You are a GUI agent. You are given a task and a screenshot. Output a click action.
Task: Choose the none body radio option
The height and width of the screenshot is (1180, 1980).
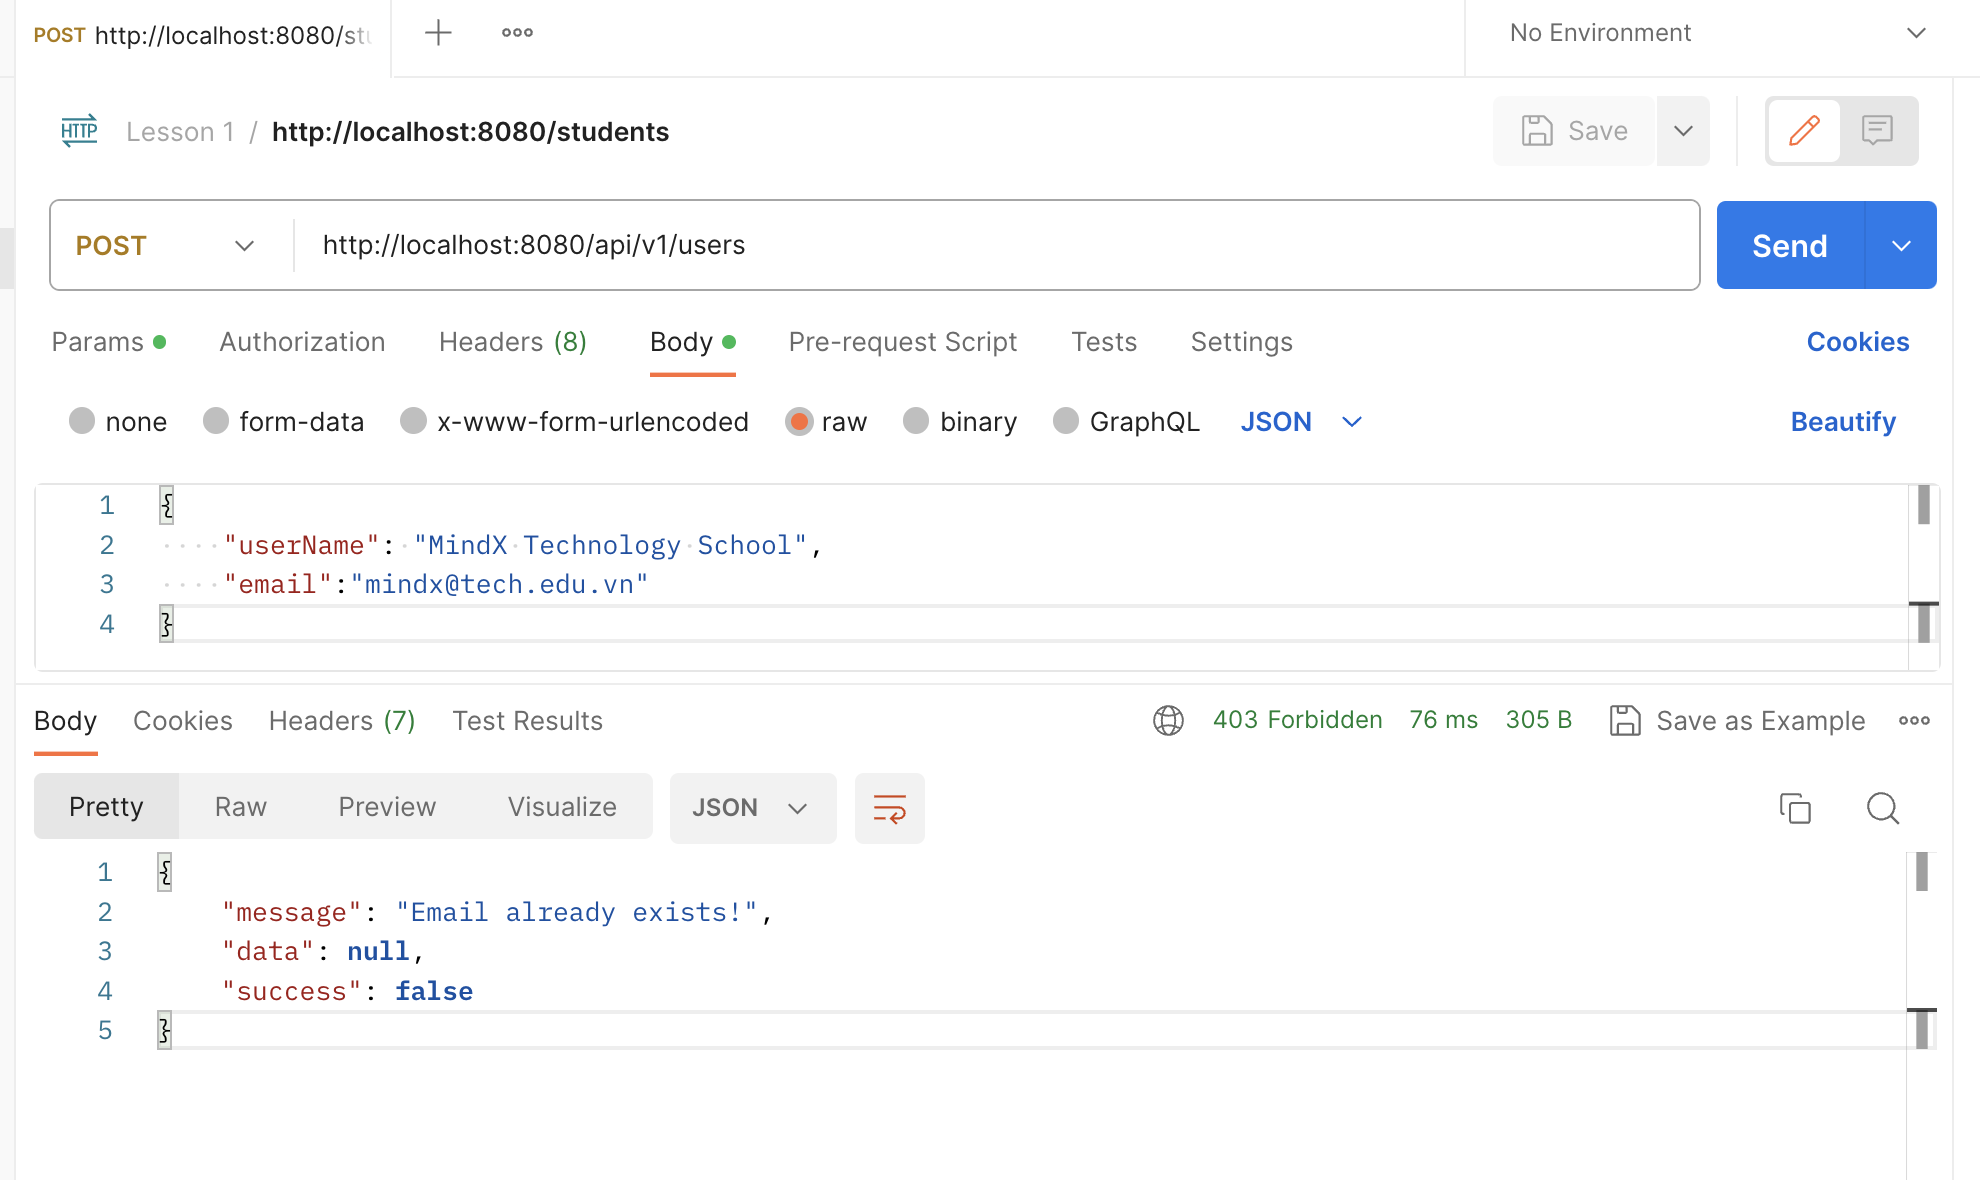(118, 422)
